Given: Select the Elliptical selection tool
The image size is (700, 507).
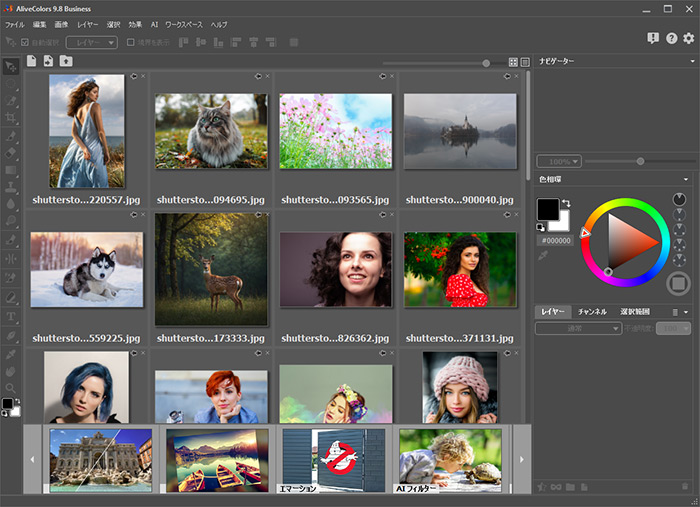Looking at the screenshot, I should 11,83.
